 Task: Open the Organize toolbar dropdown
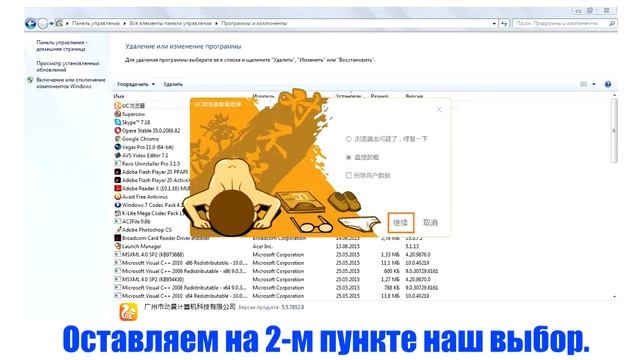click(136, 84)
